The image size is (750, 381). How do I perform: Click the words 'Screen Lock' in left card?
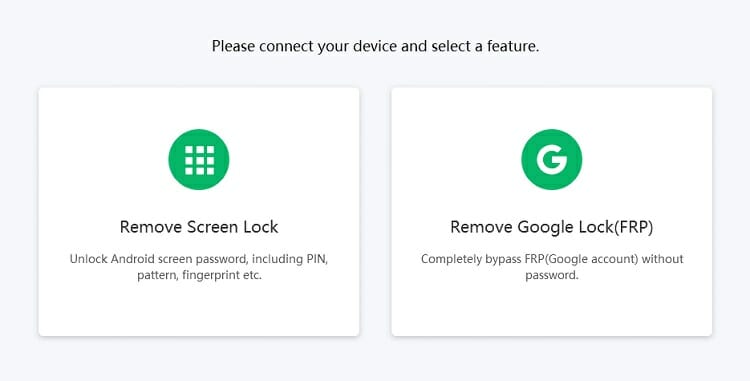(232, 227)
